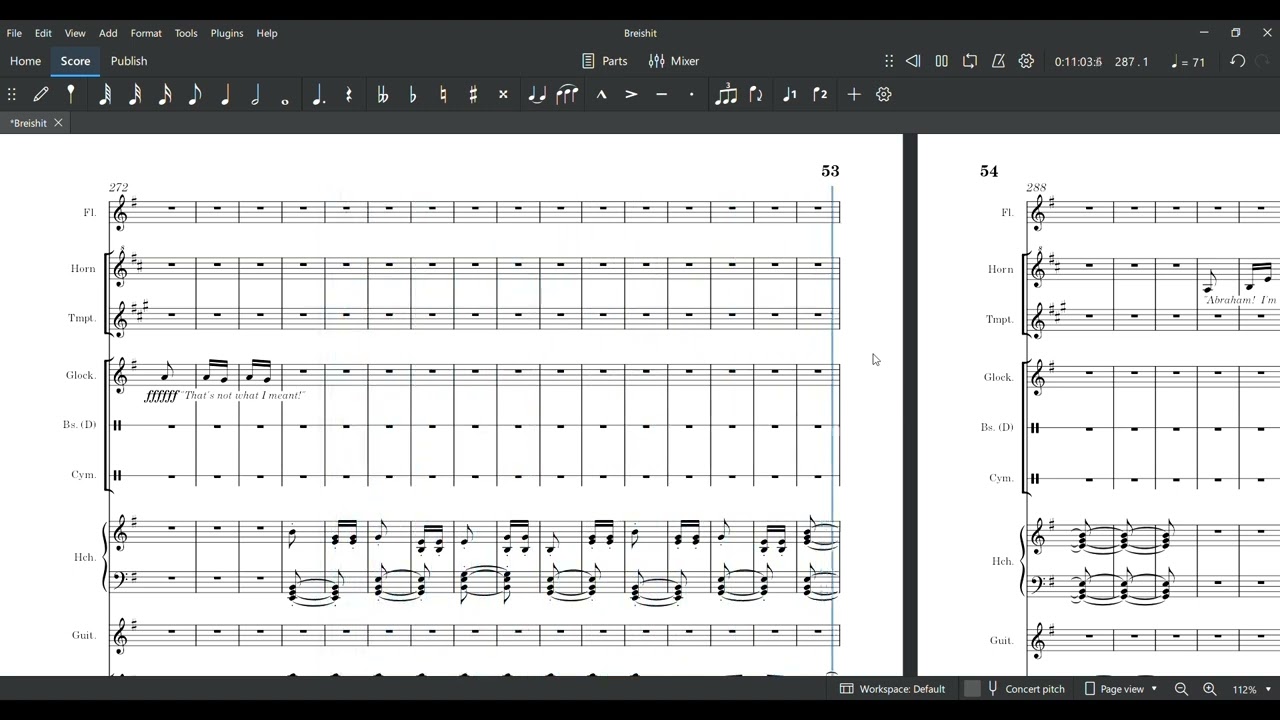Viewport: 1280px width, 720px height.
Task: Open playback settings gear
Action: (1026, 61)
